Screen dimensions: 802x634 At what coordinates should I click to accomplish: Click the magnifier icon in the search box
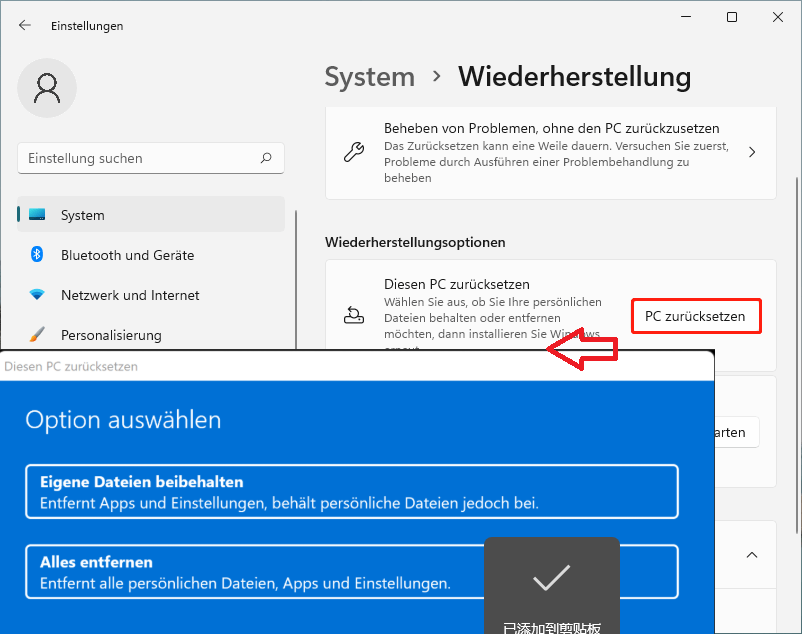[x=266, y=158]
